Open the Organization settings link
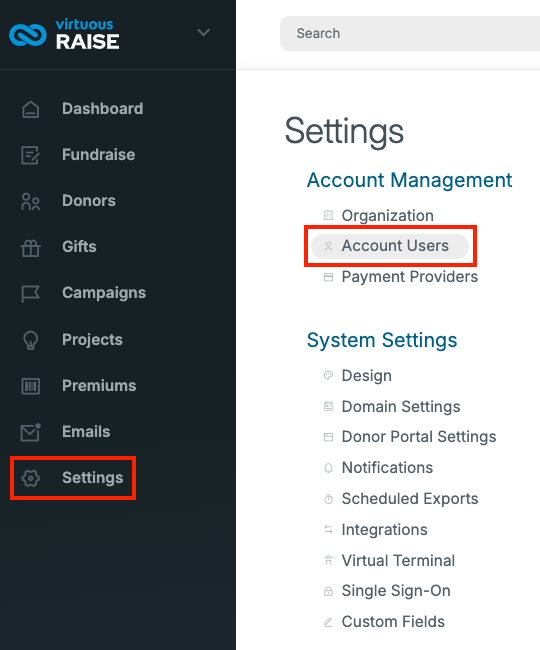The width and height of the screenshot is (540, 650). pos(387,216)
